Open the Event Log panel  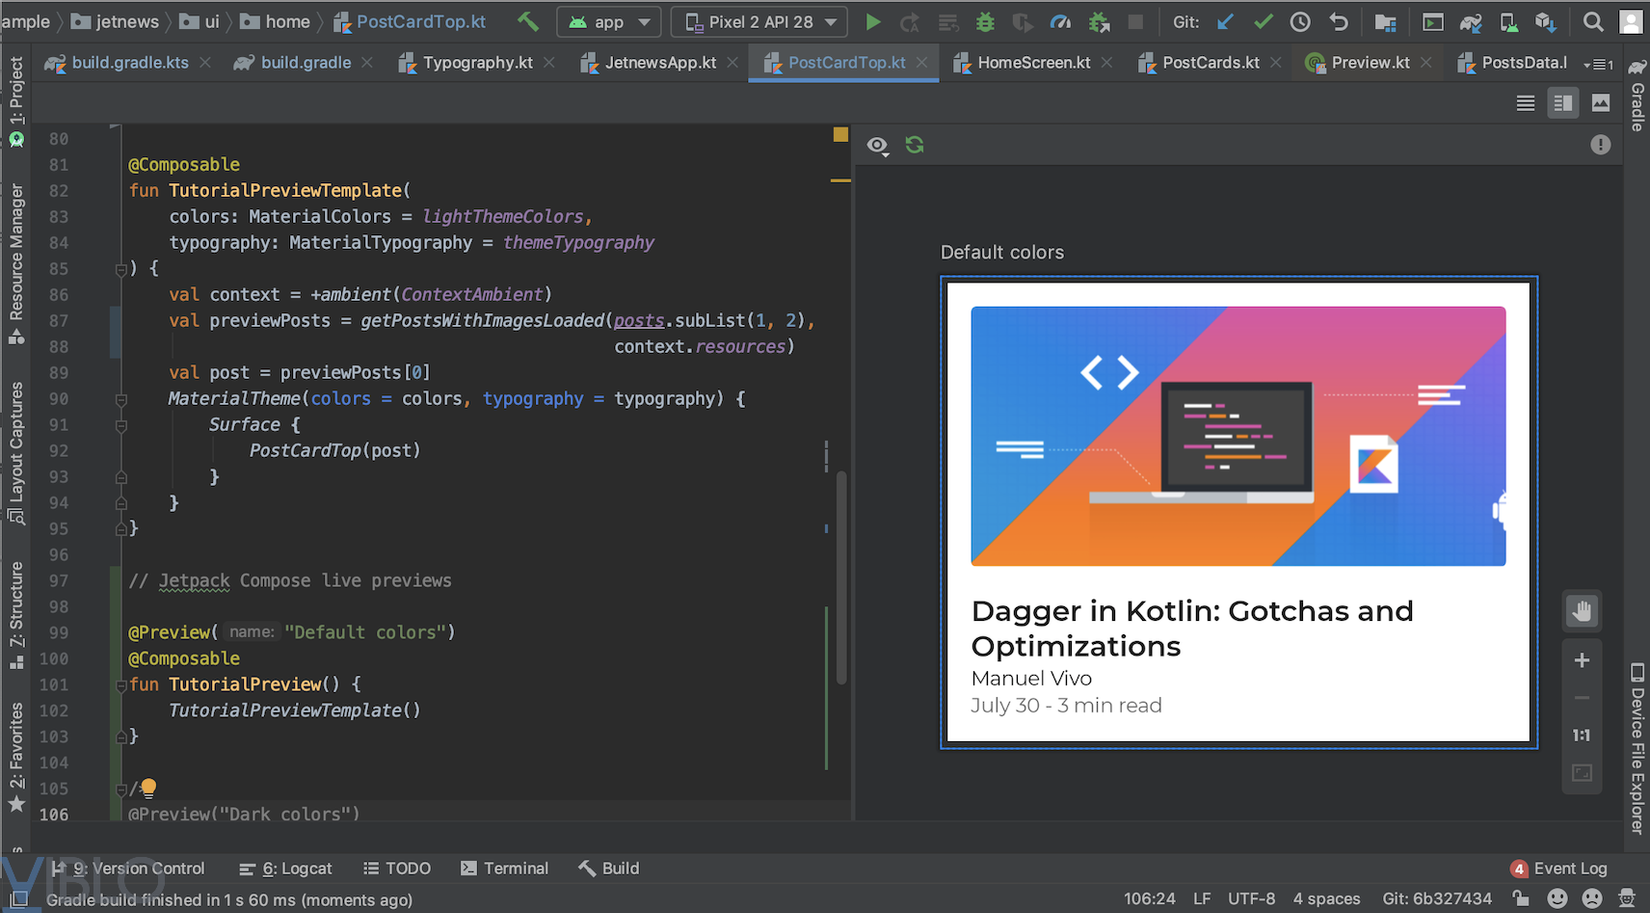pos(1559,868)
